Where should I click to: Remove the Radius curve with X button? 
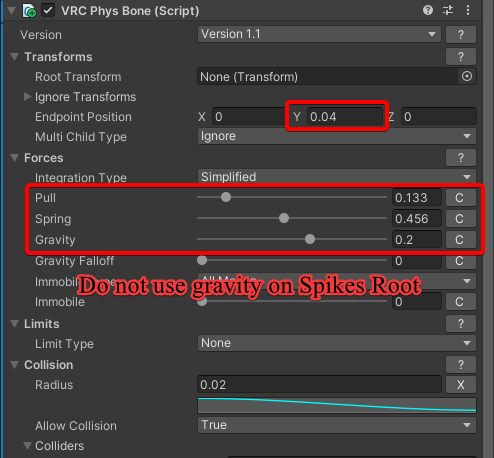[x=461, y=385]
